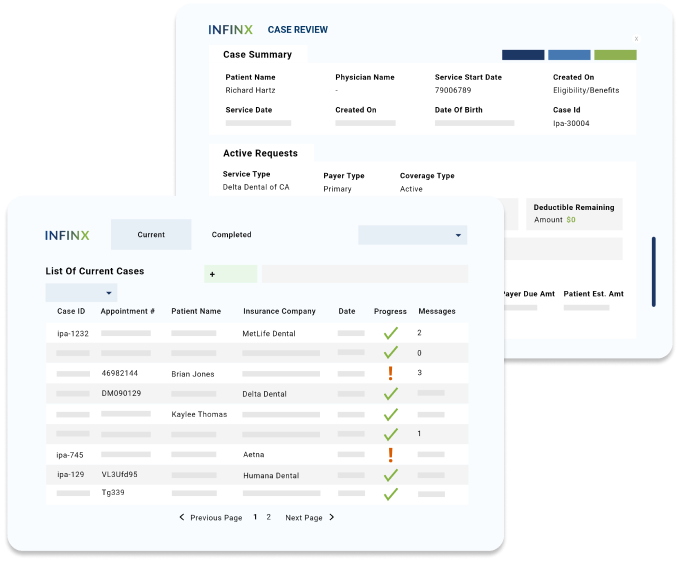The width and height of the screenshot is (677, 563).
Task: Click Case Id value Ipa-30004
Action: coord(571,123)
